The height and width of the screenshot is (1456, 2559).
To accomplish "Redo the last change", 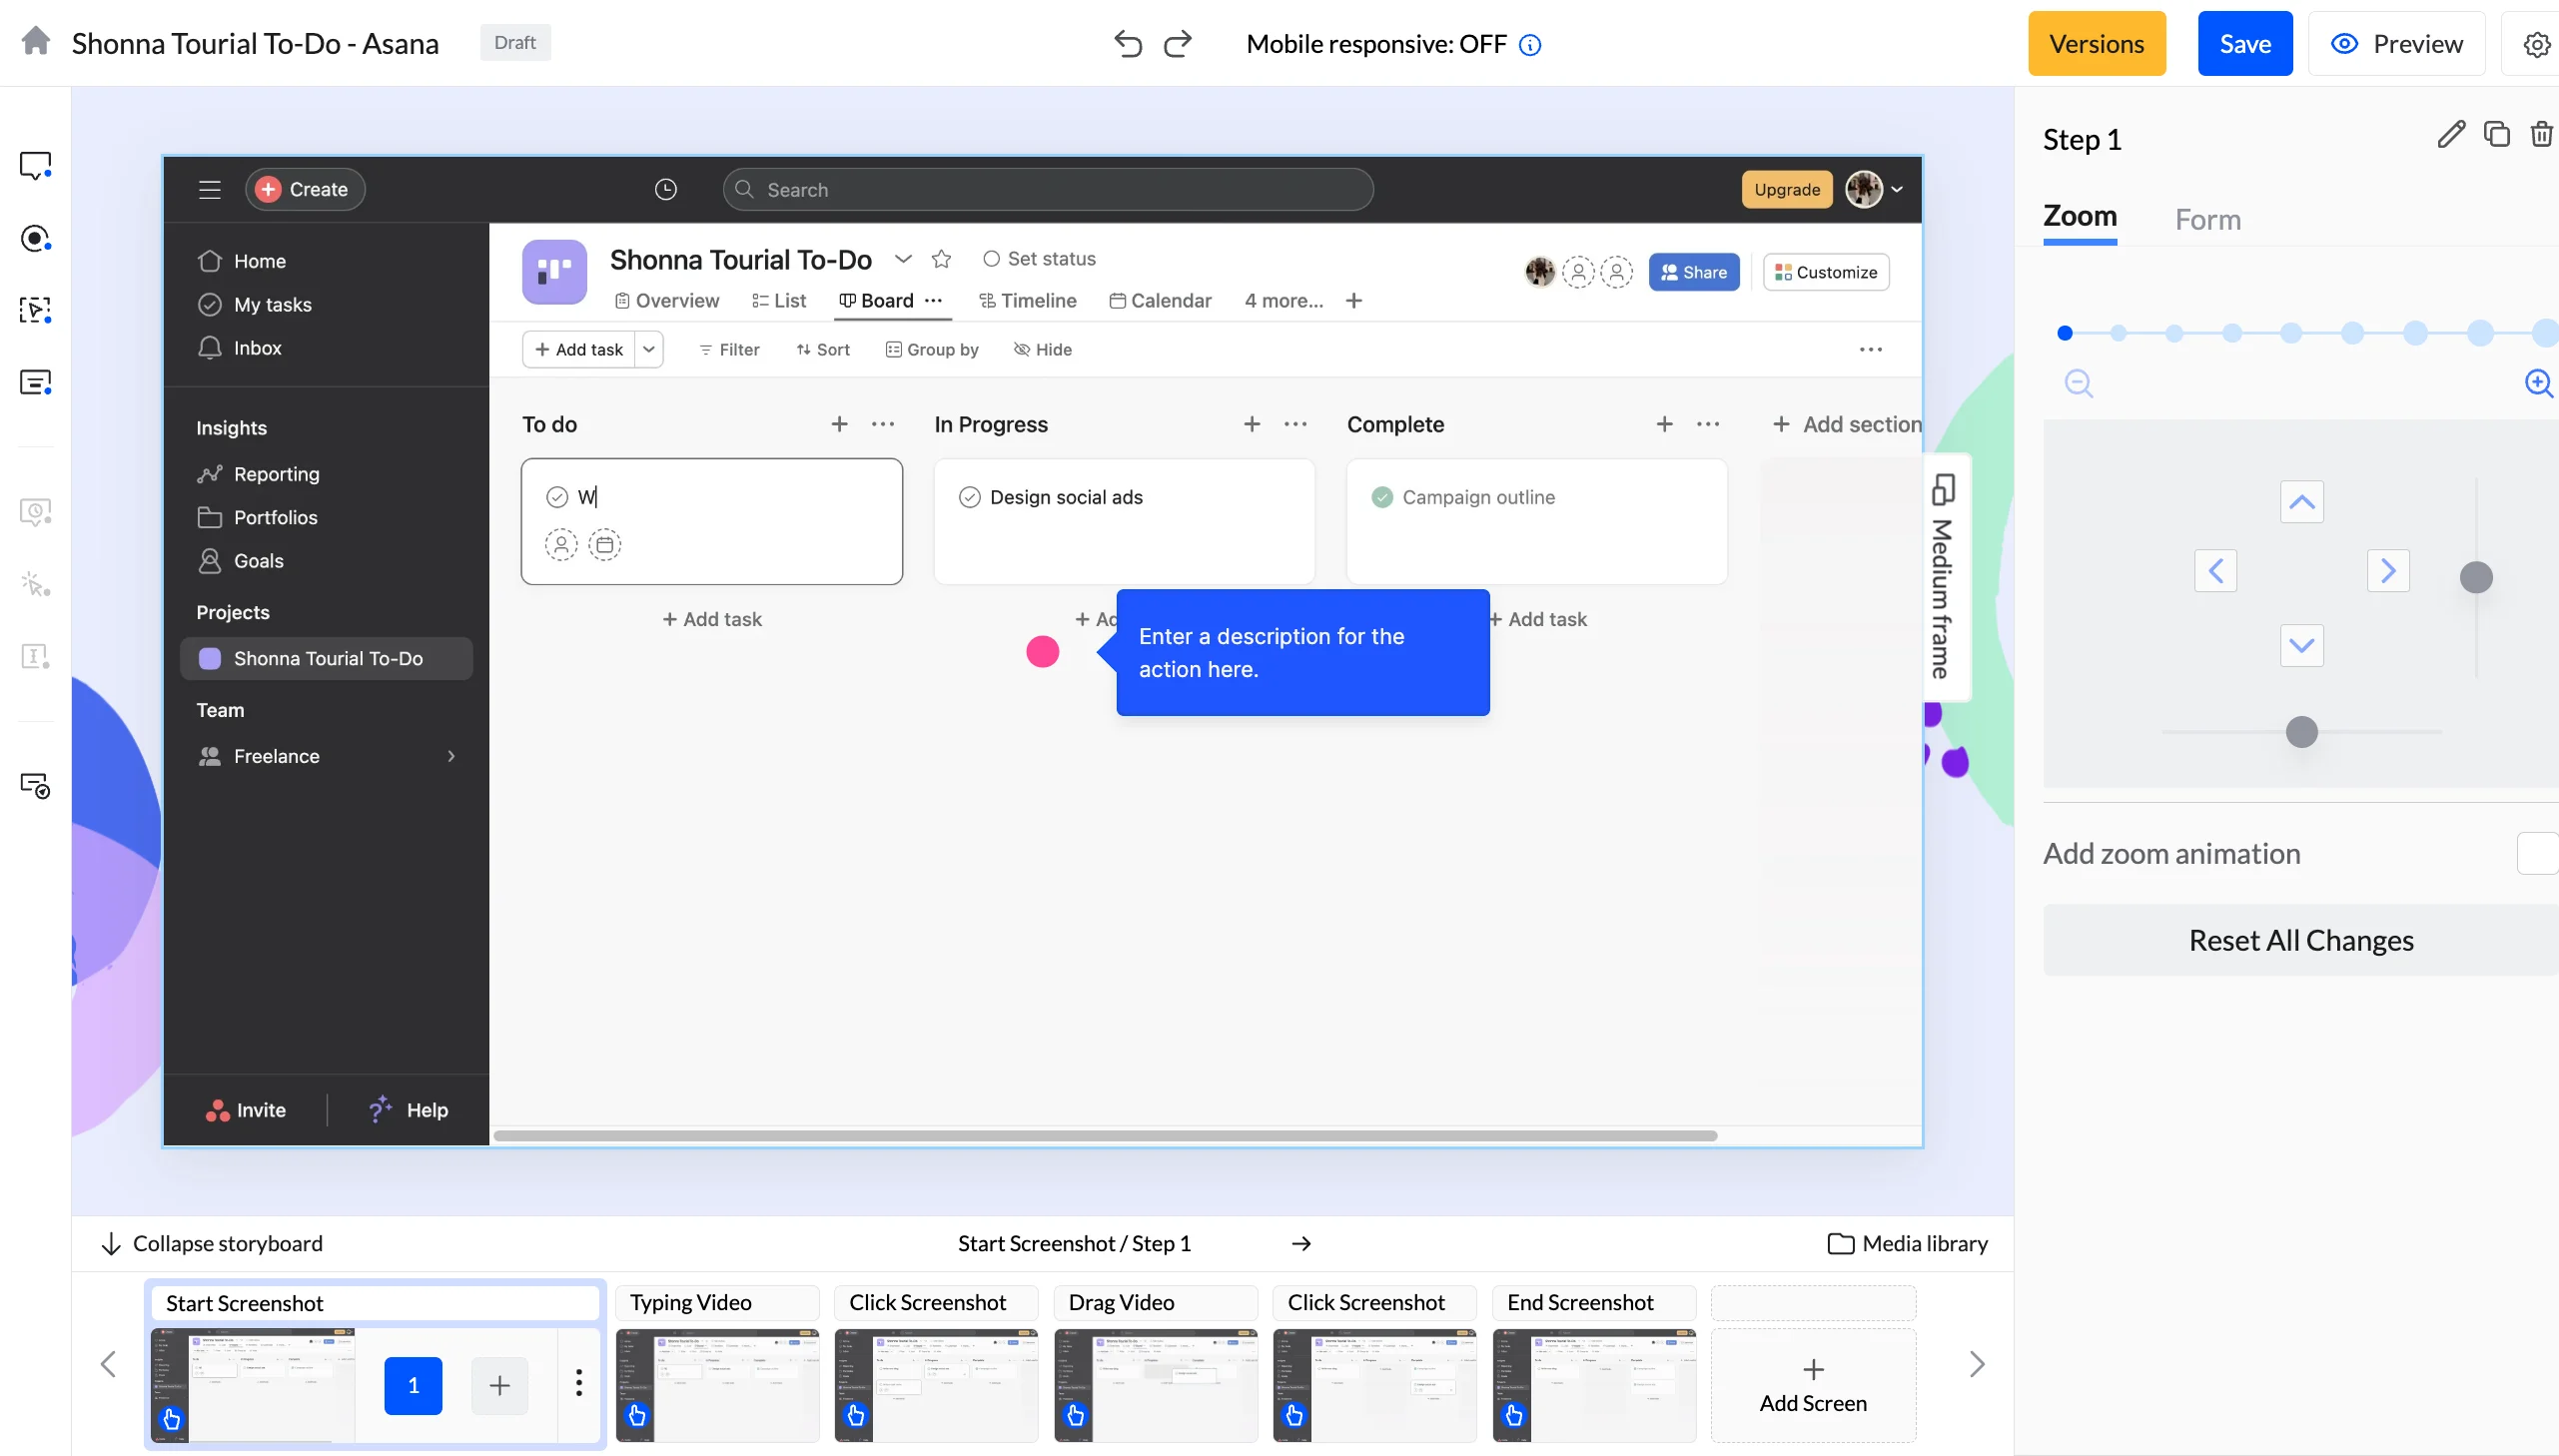I will [x=1178, y=44].
